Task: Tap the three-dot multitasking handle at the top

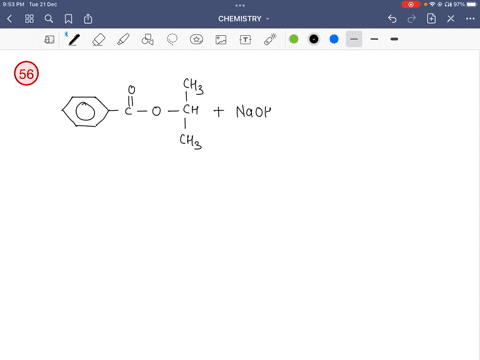Action: click(240, 5)
